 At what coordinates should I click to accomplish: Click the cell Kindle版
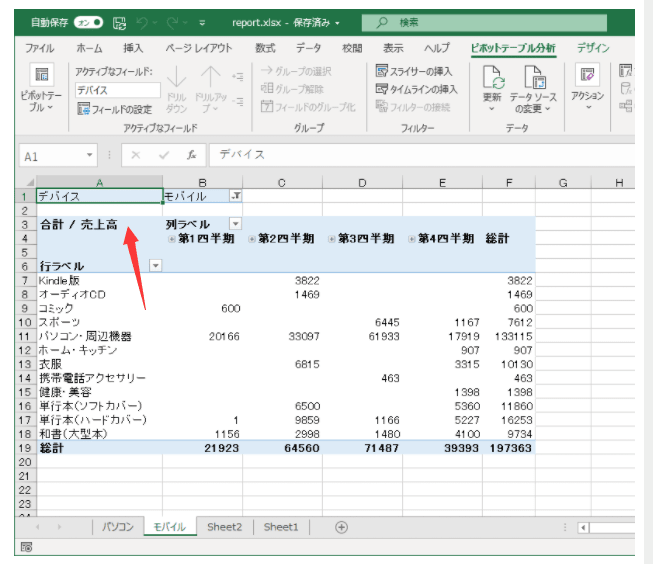click(x=99, y=280)
